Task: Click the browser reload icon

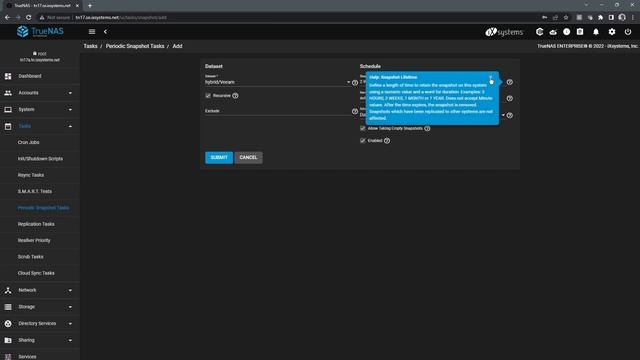Action: [29, 18]
